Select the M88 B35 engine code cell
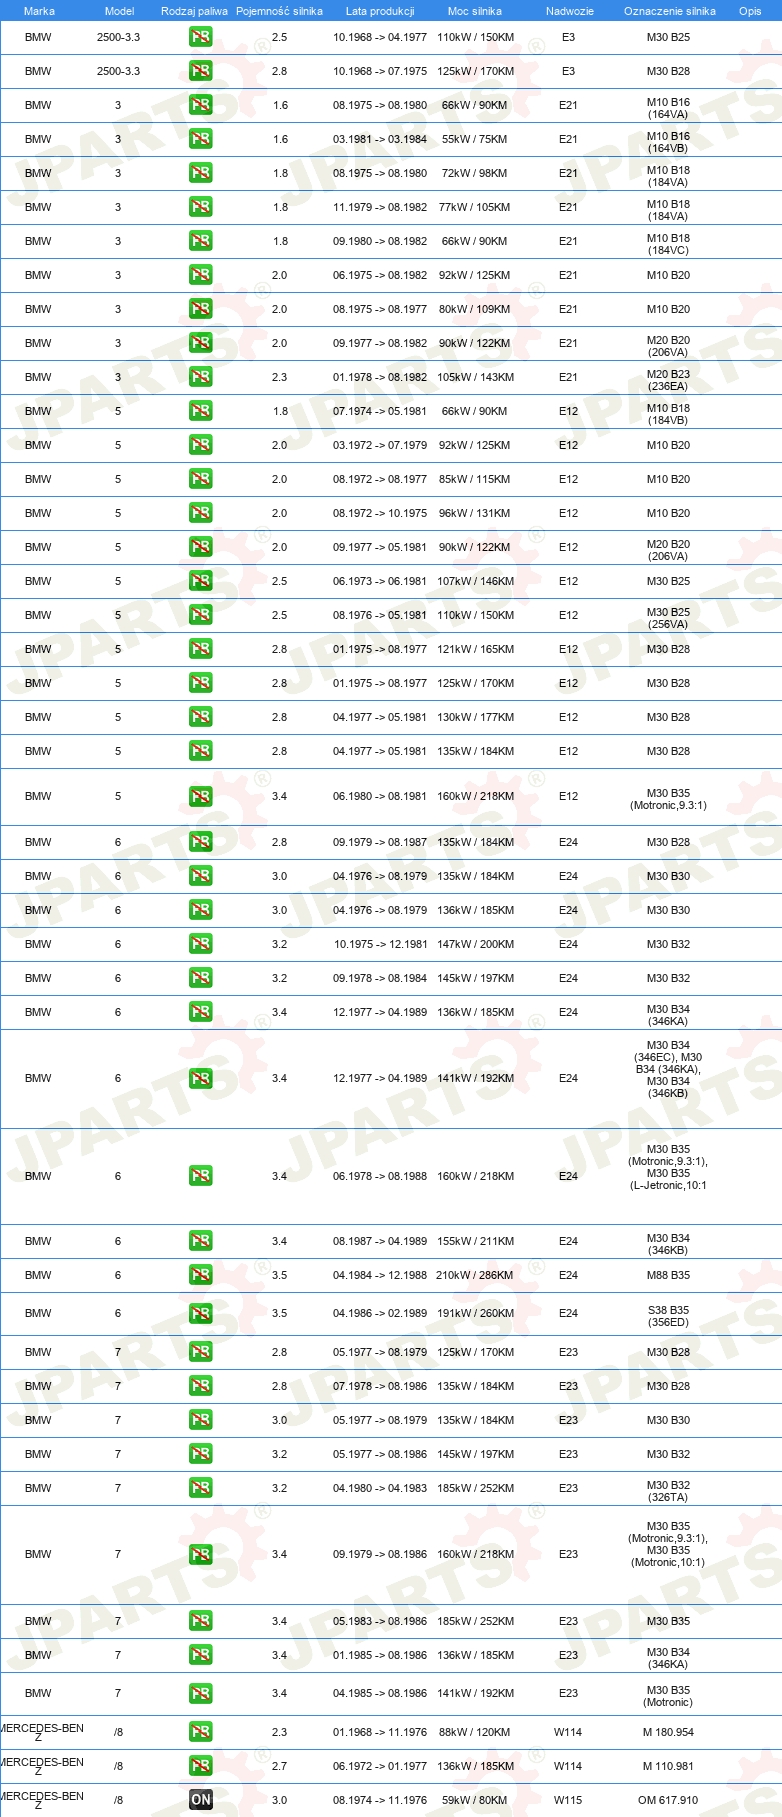The height and width of the screenshot is (1817, 782). click(x=668, y=1275)
